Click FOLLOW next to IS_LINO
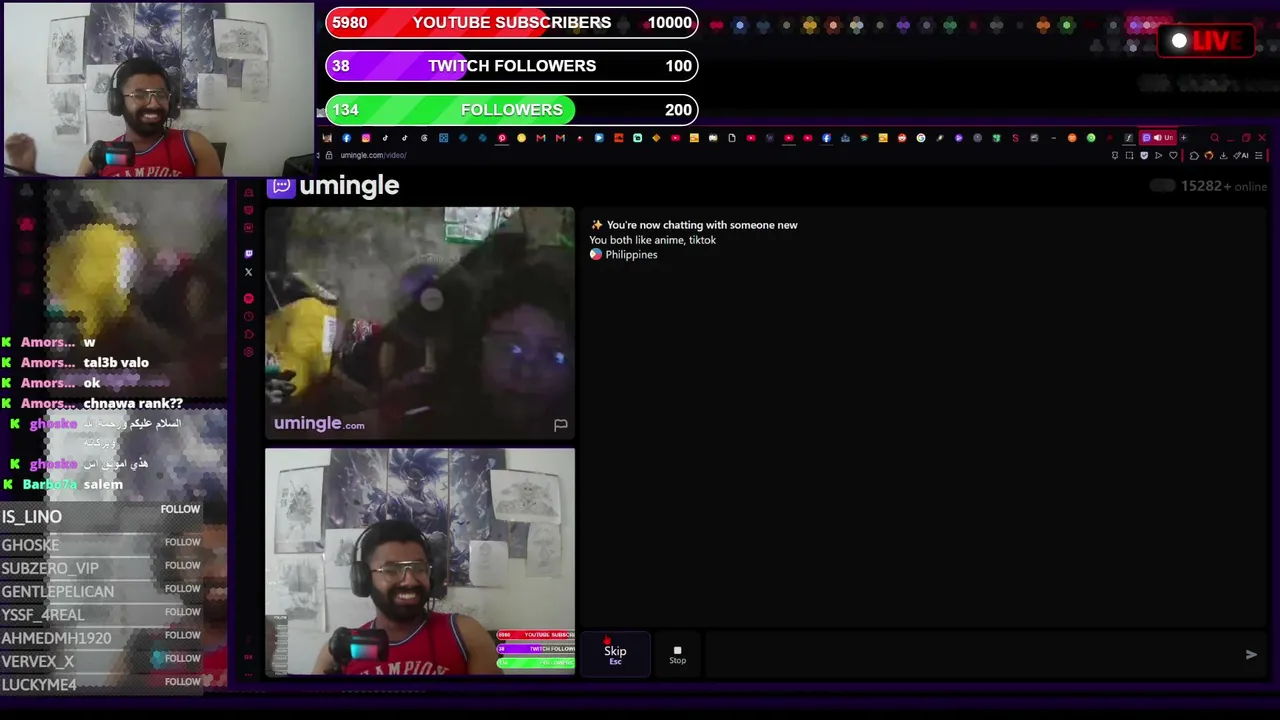 point(180,509)
